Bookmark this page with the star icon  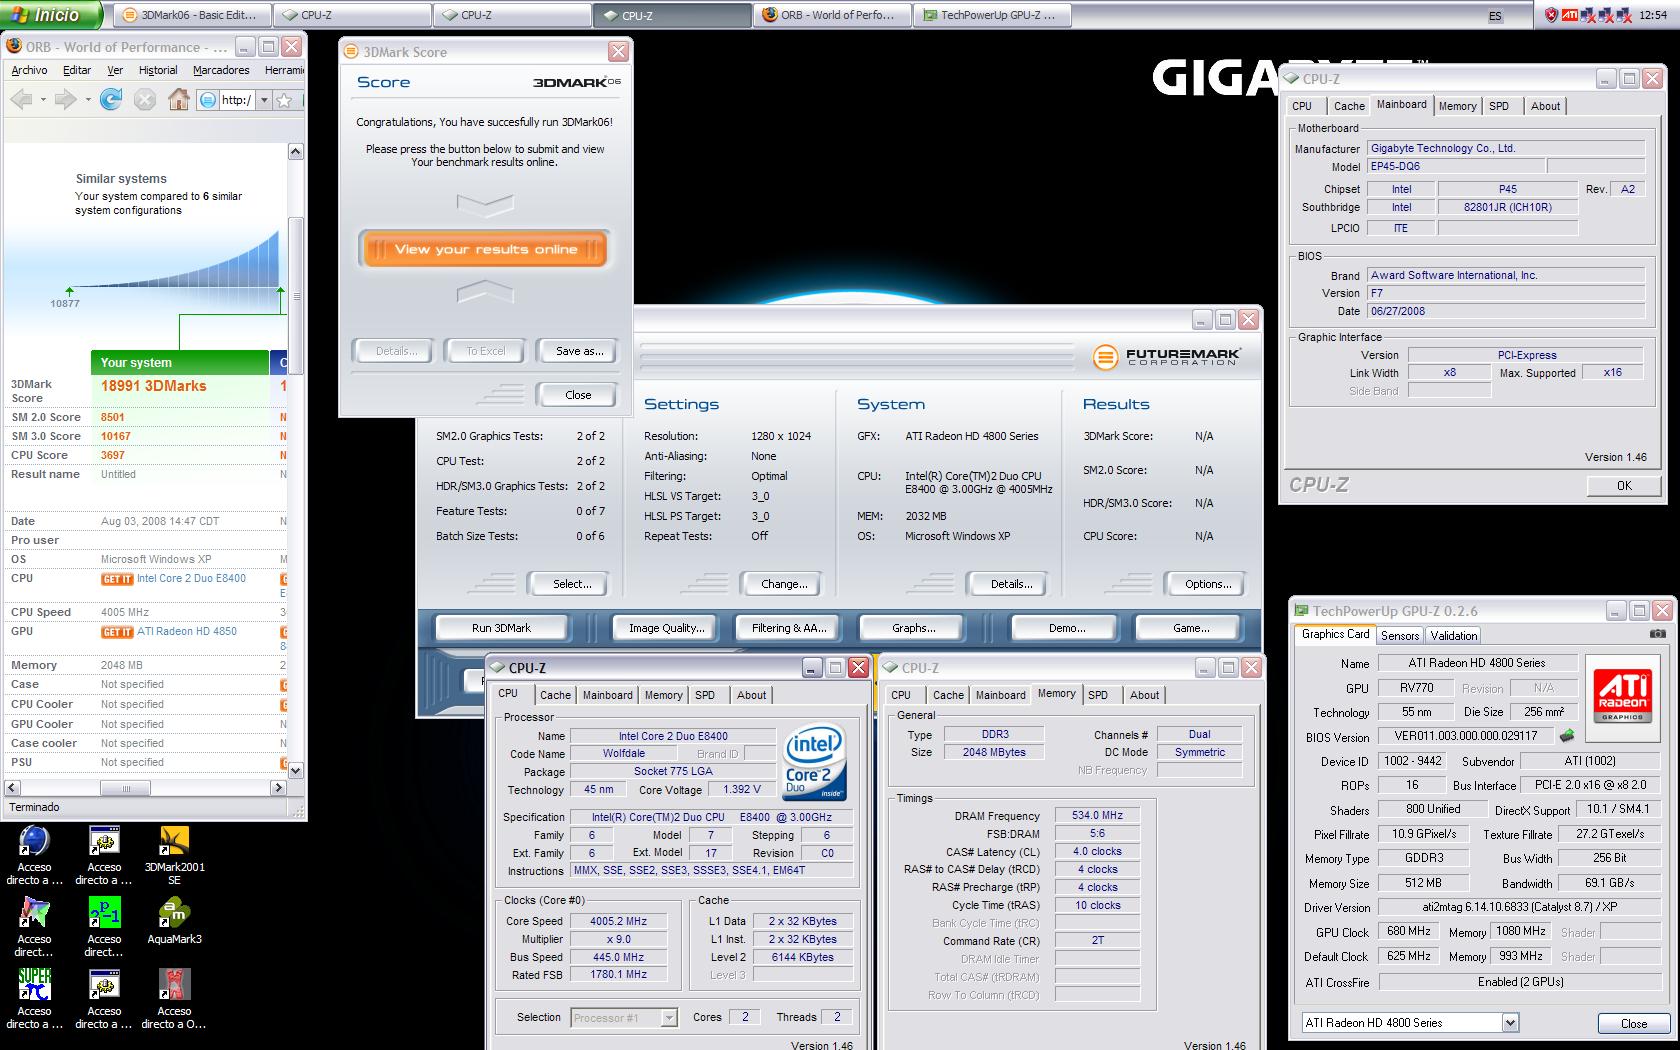[284, 100]
